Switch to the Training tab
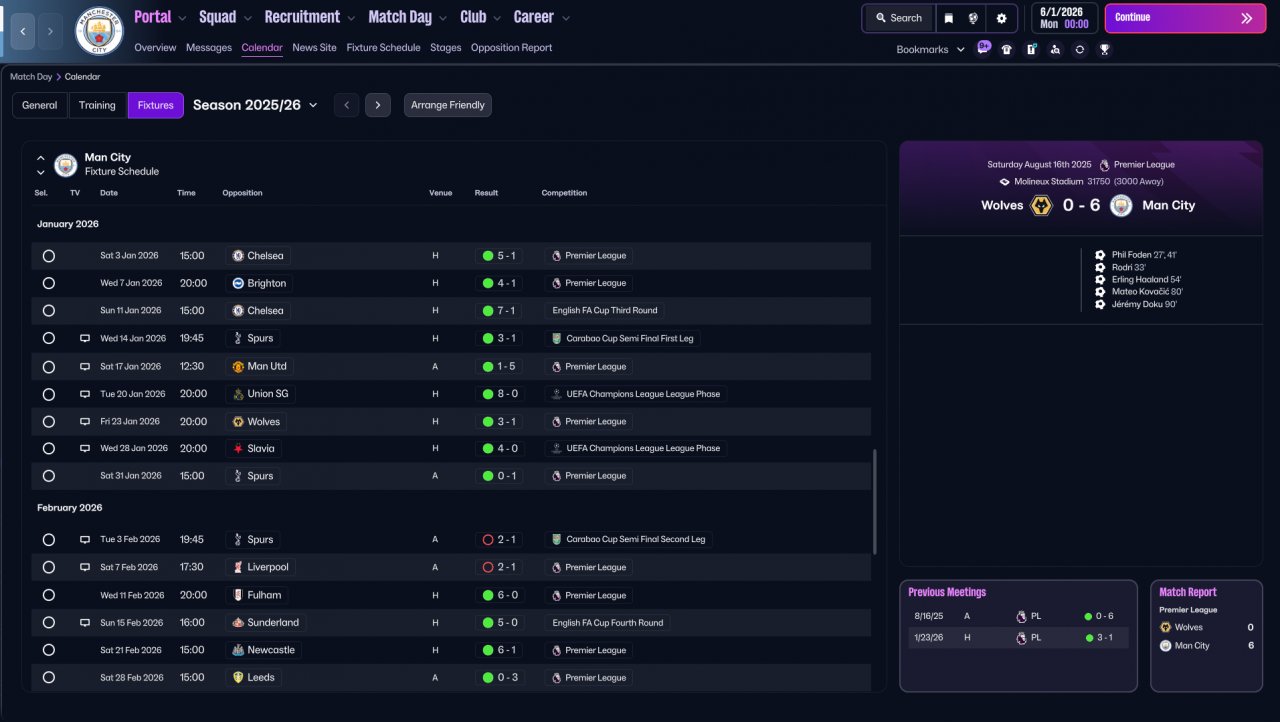The height and width of the screenshot is (722, 1280). [97, 105]
